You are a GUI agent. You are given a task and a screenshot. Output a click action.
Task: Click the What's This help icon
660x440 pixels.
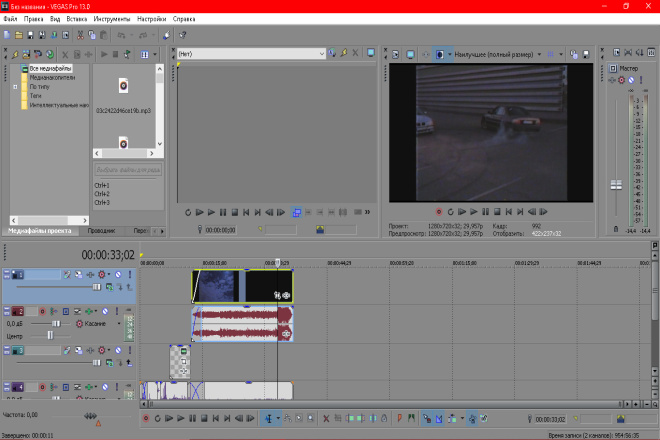click(182, 35)
